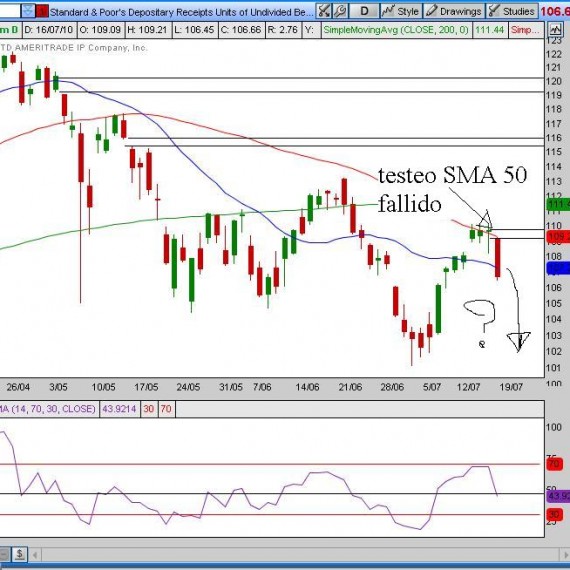Click the grey round button beside dollar icon
This screenshot has width=570, height=570.
tap(4, 554)
